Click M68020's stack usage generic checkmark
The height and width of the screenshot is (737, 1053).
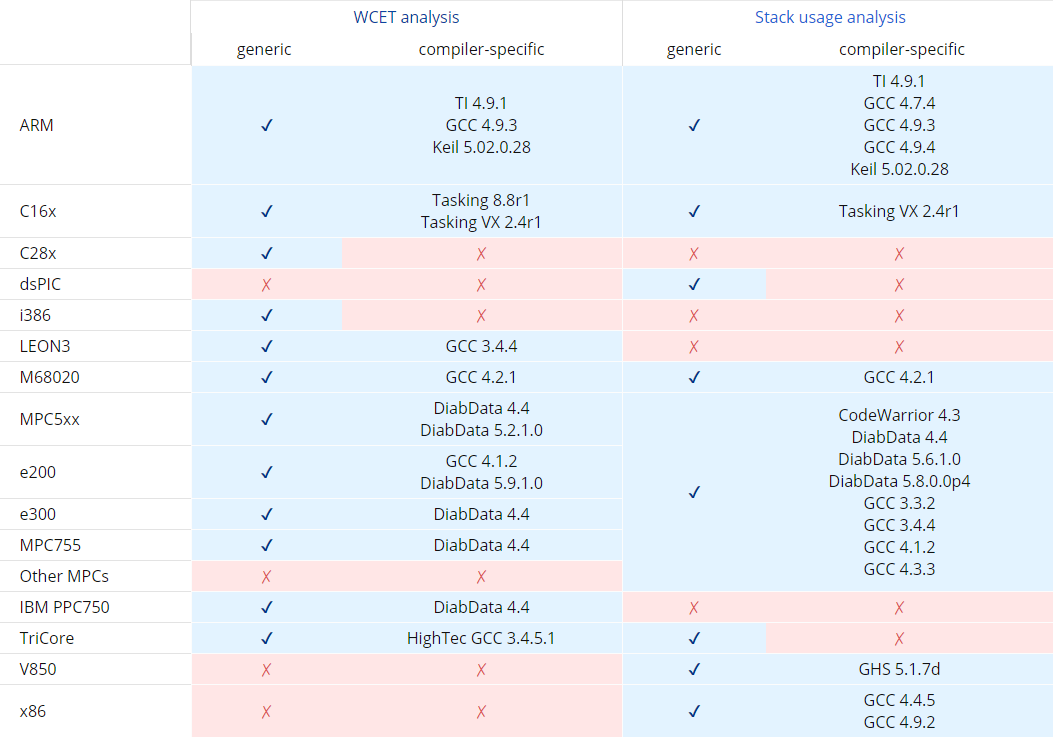pyautogui.click(x=694, y=378)
